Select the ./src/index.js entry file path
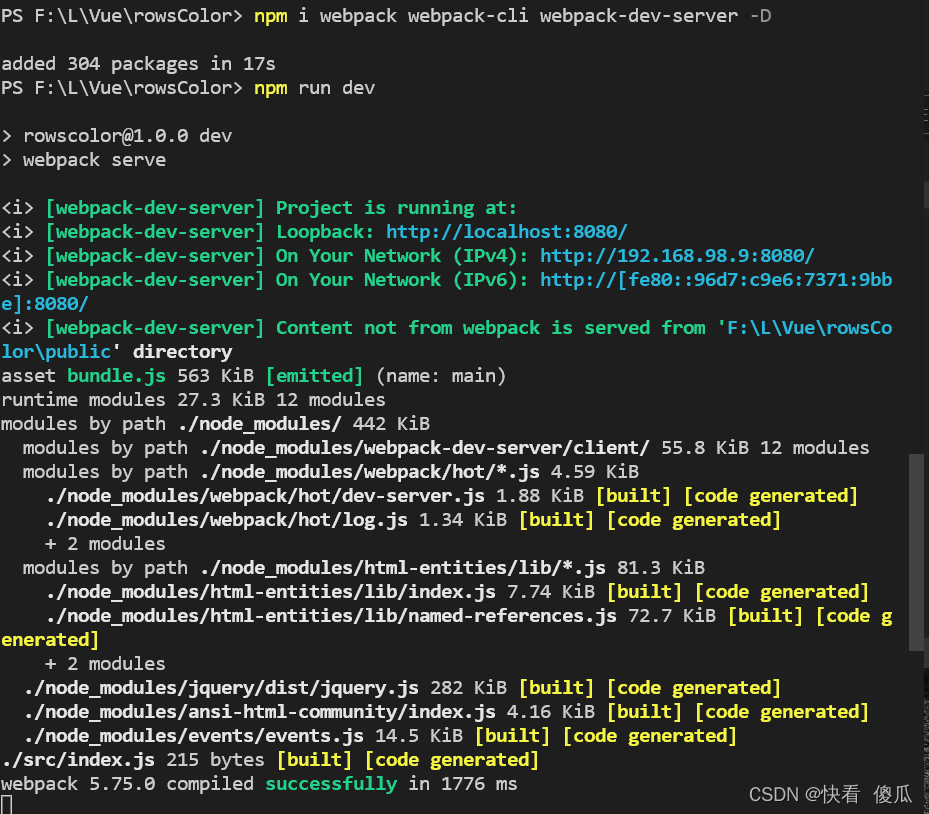Screen dimensions: 929x814 pos(76,759)
